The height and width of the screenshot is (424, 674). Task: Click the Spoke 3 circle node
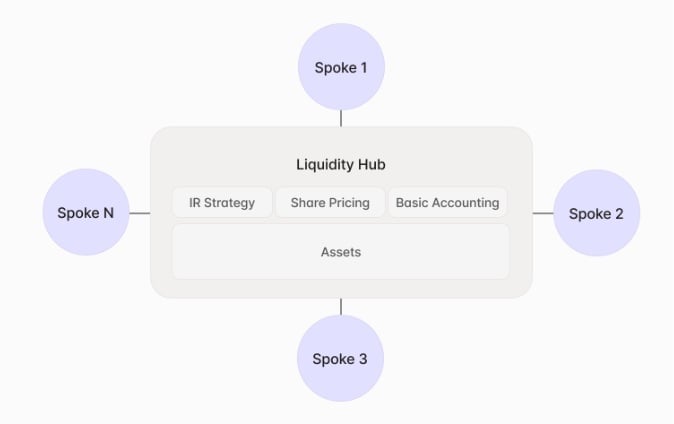pos(341,358)
